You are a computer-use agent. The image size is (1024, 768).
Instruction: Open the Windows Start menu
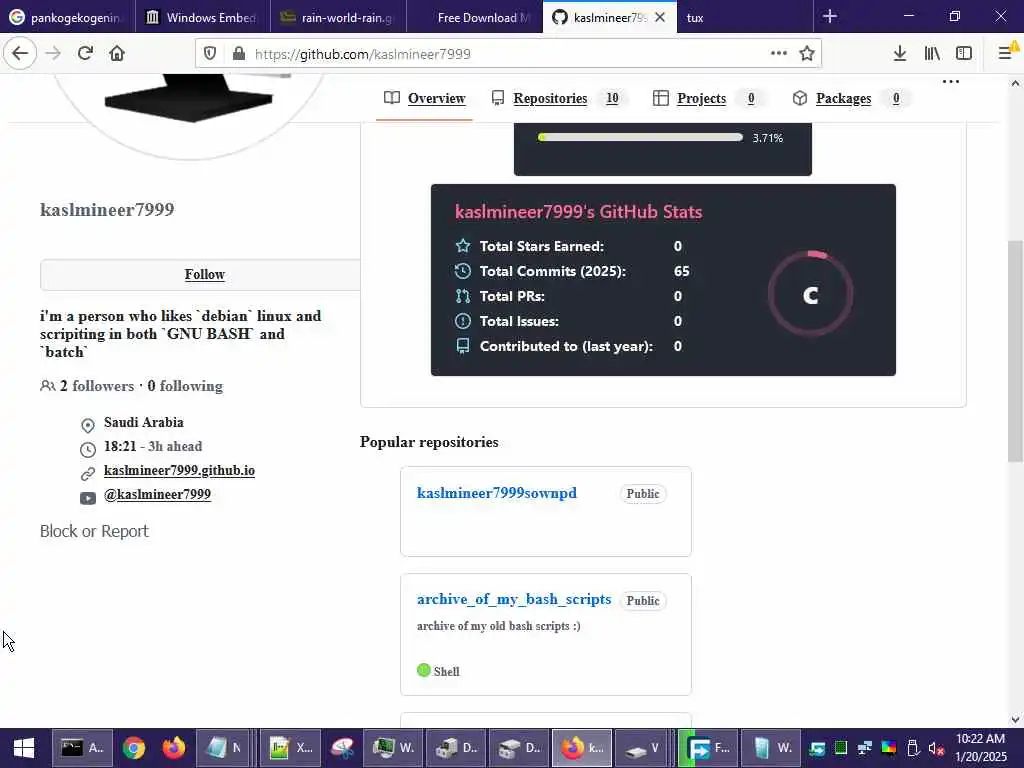tap(24, 748)
